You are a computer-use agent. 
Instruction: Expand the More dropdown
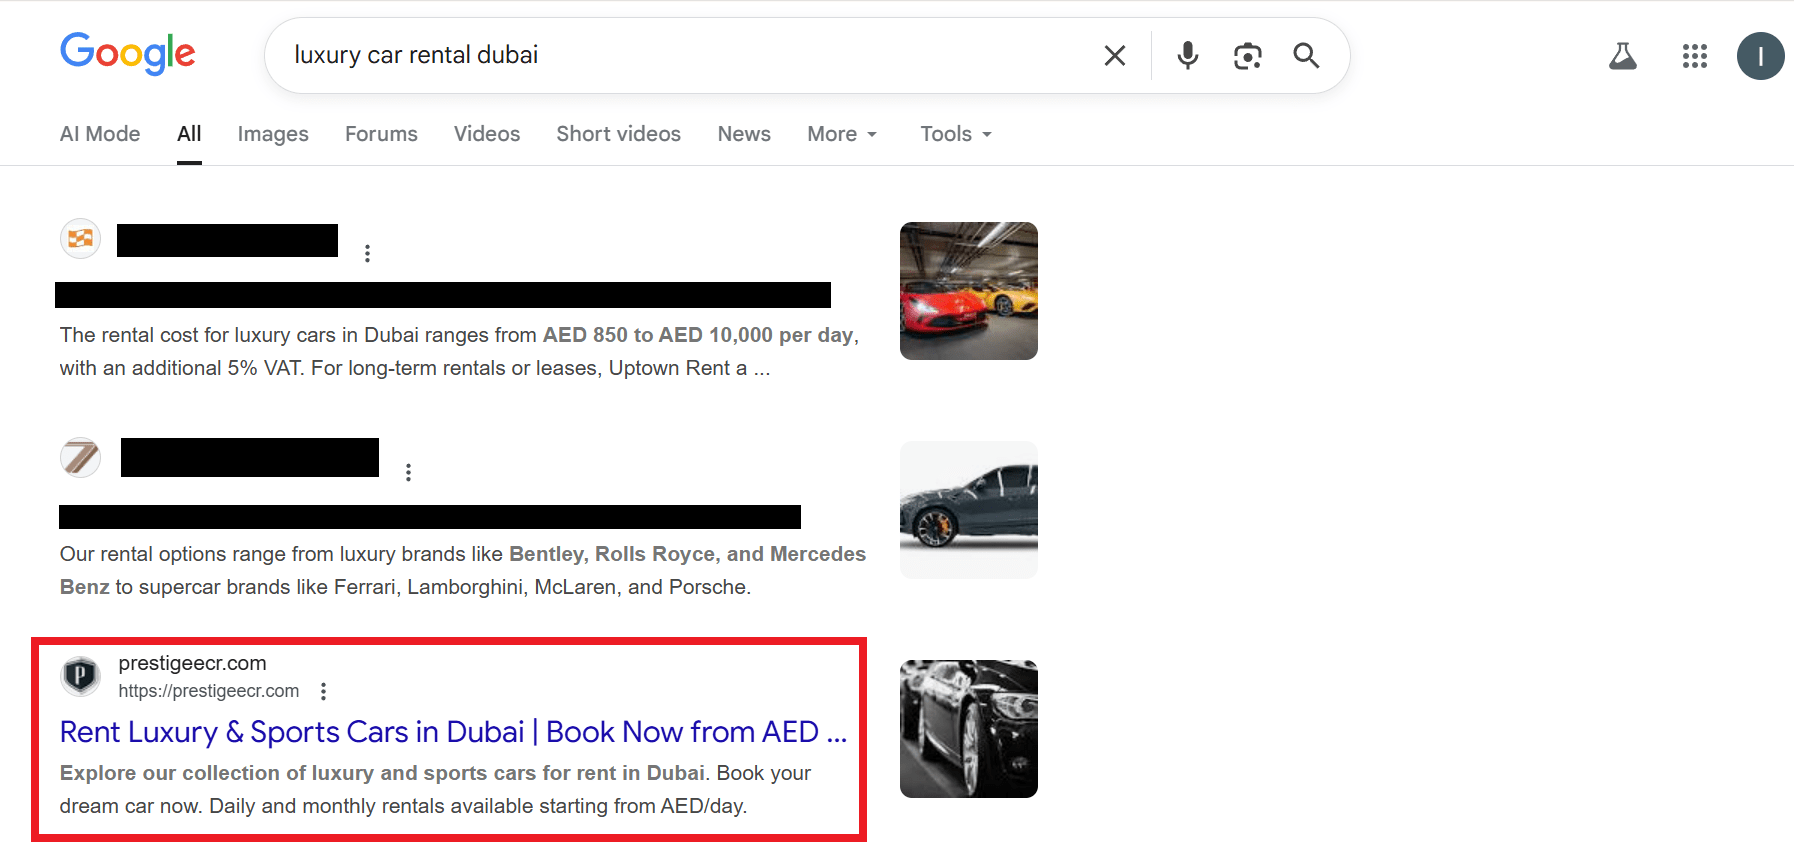[x=842, y=134]
